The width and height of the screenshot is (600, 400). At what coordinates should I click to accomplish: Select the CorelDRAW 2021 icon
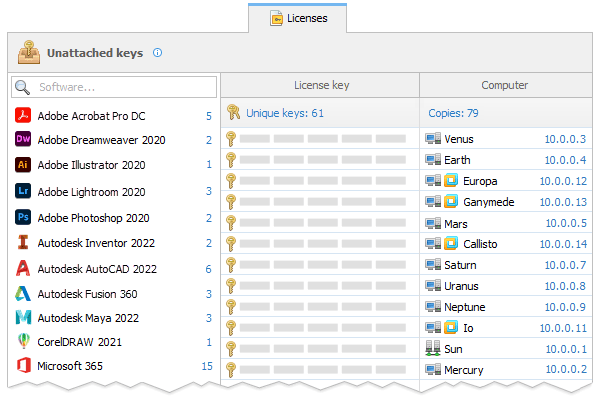coord(24,341)
